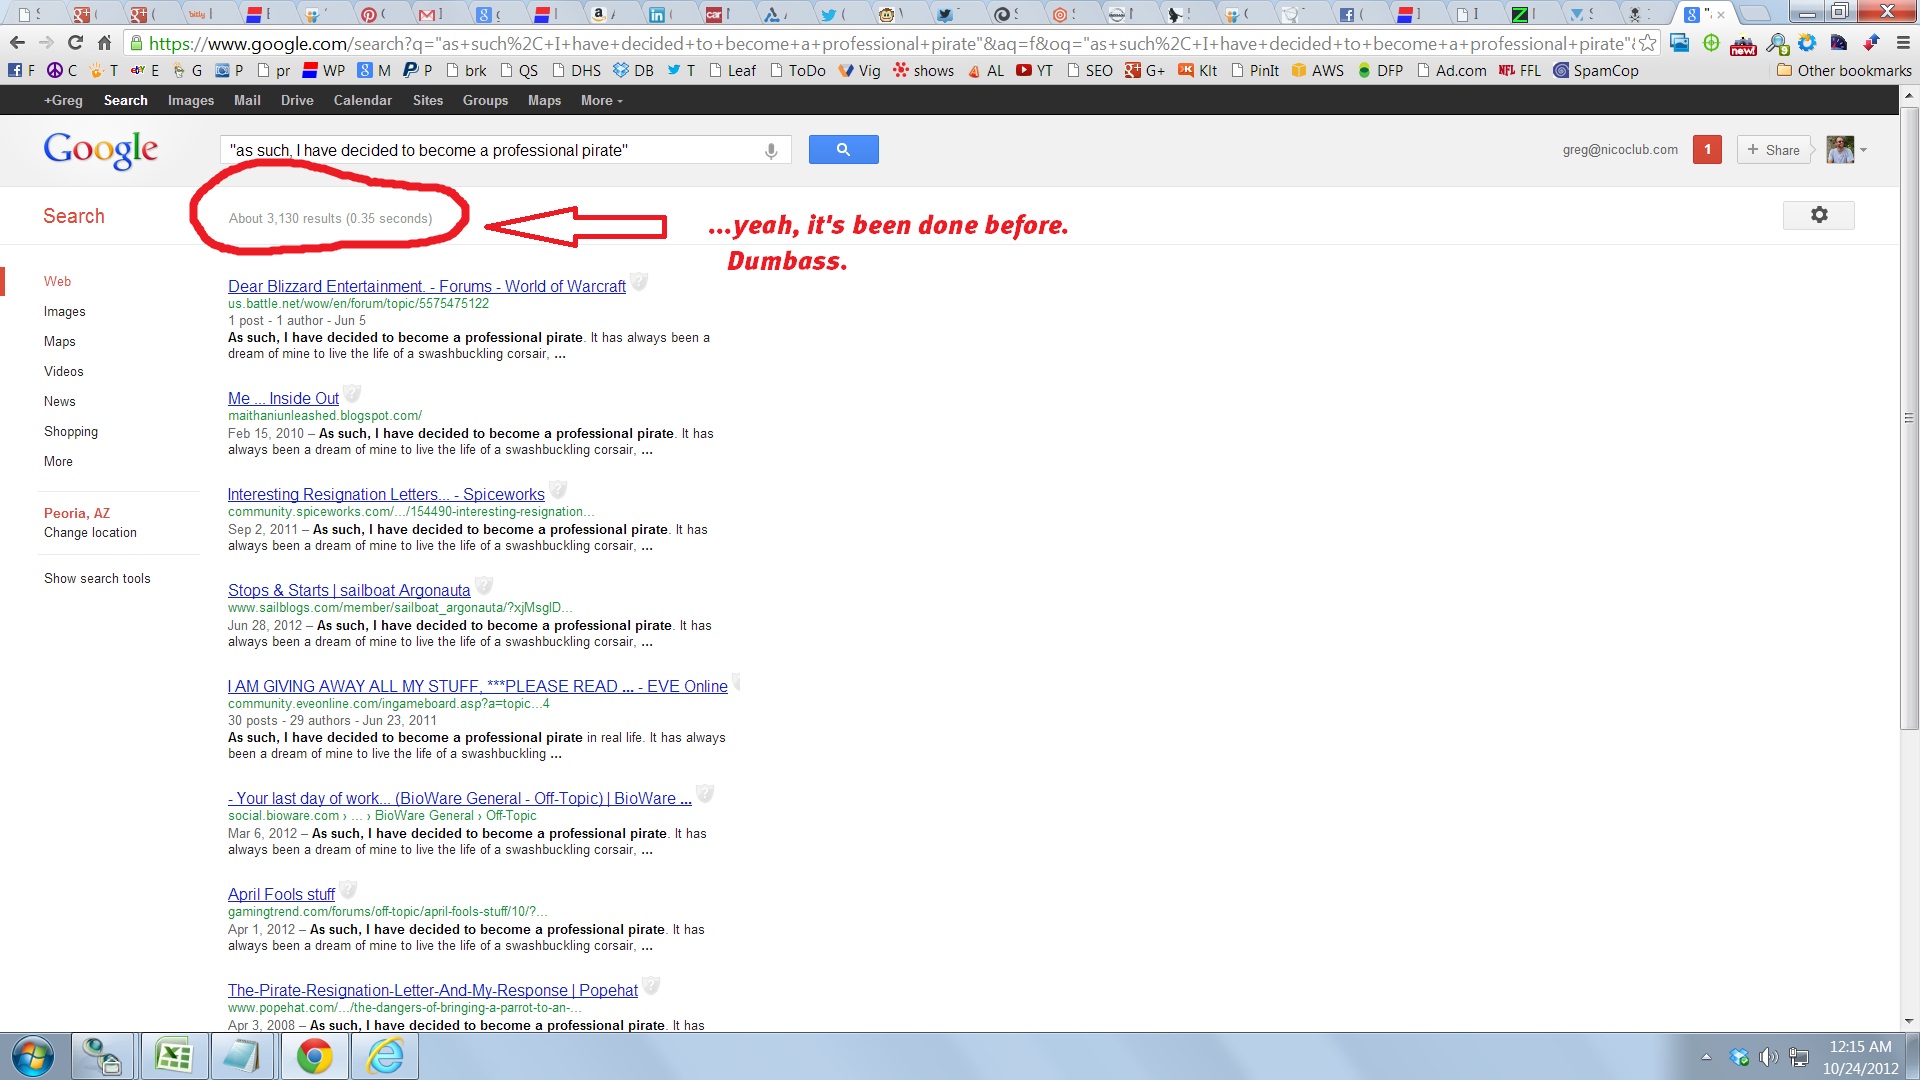The height and width of the screenshot is (1080, 1920).
Task: Filter results by News in sidebar
Action: pos(60,401)
